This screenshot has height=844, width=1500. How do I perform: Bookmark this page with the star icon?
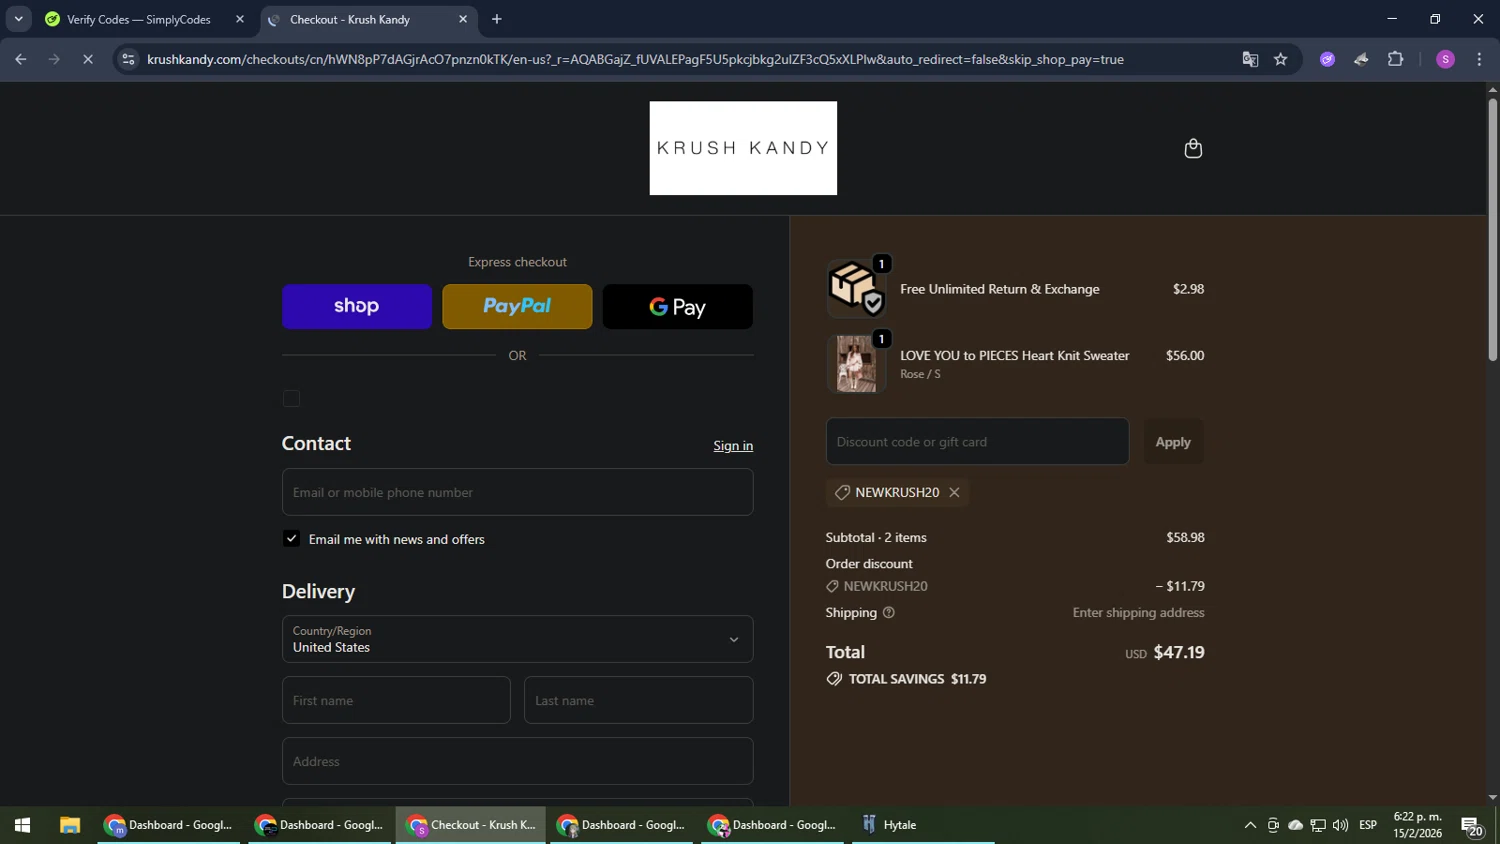(1280, 59)
